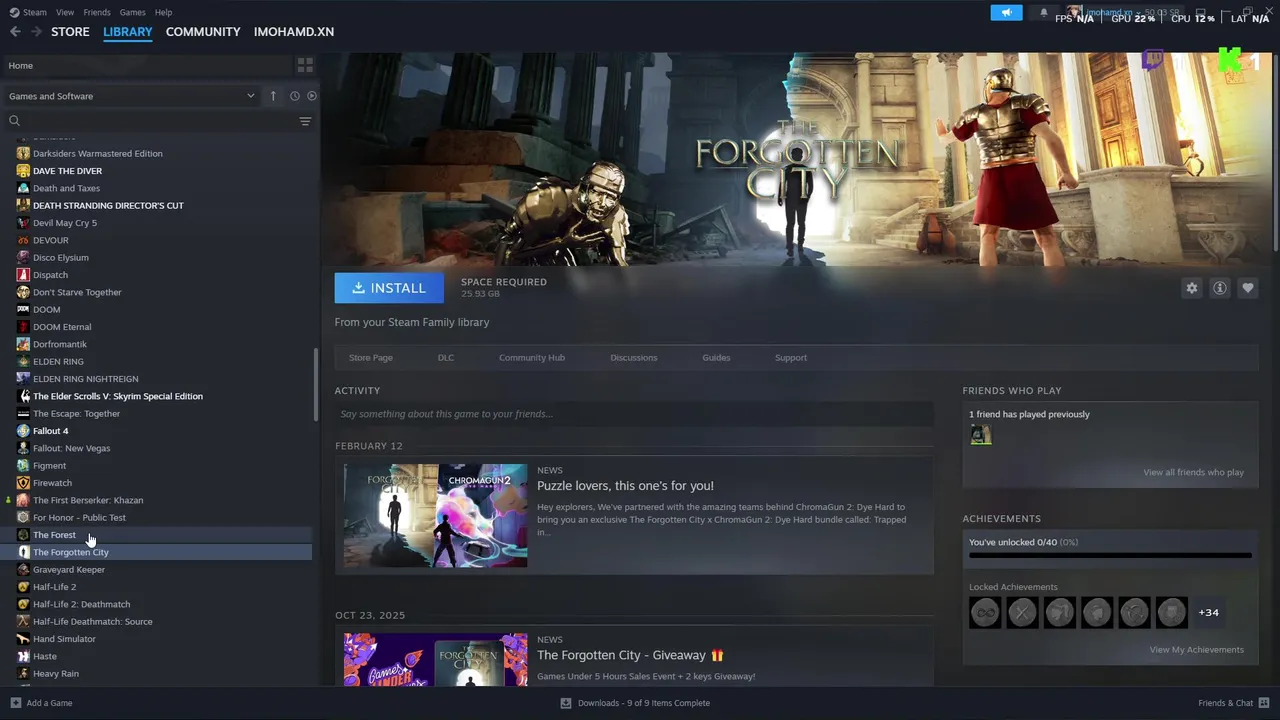
Task: Open the Help menu
Action: [163, 12]
